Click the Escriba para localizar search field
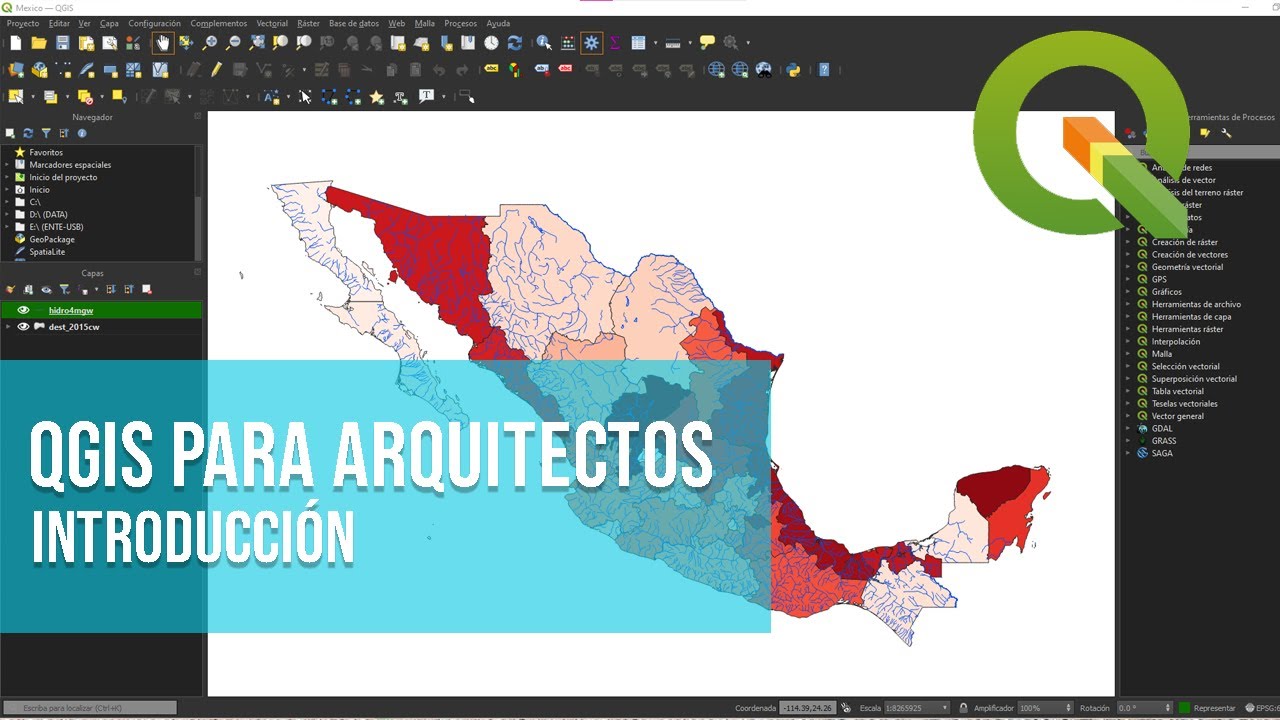The image size is (1280, 720). [90, 708]
